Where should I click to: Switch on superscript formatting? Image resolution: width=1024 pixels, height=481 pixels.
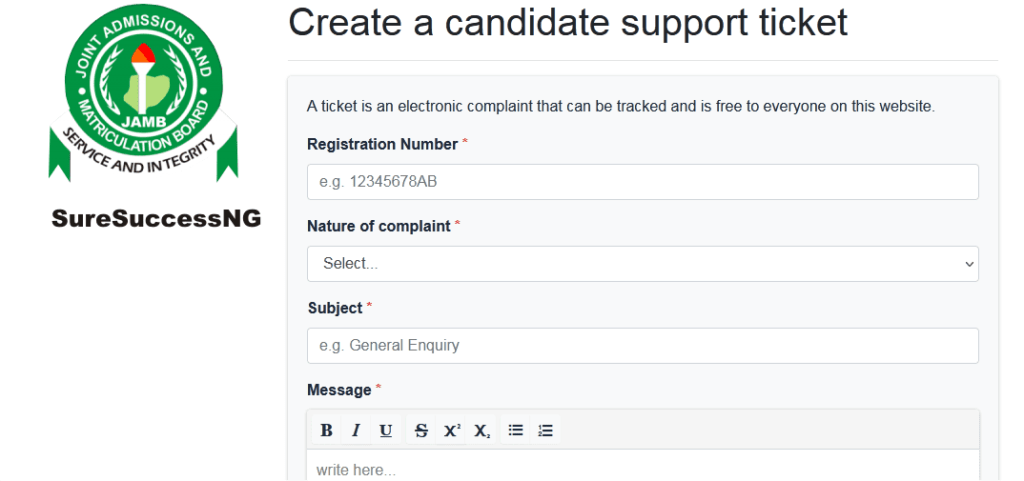click(452, 431)
